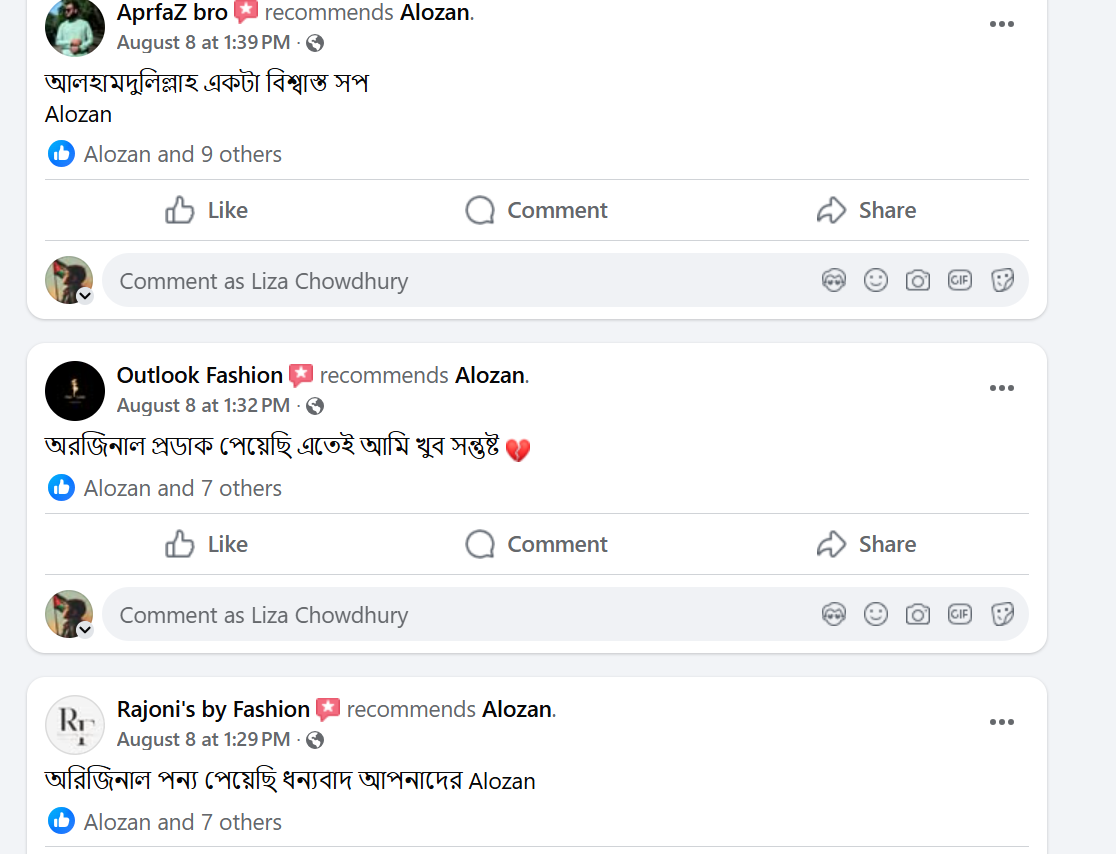Share the Outlook Fashion recommendation
The width and height of the screenshot is (1116, 854).
coord(866,544)
